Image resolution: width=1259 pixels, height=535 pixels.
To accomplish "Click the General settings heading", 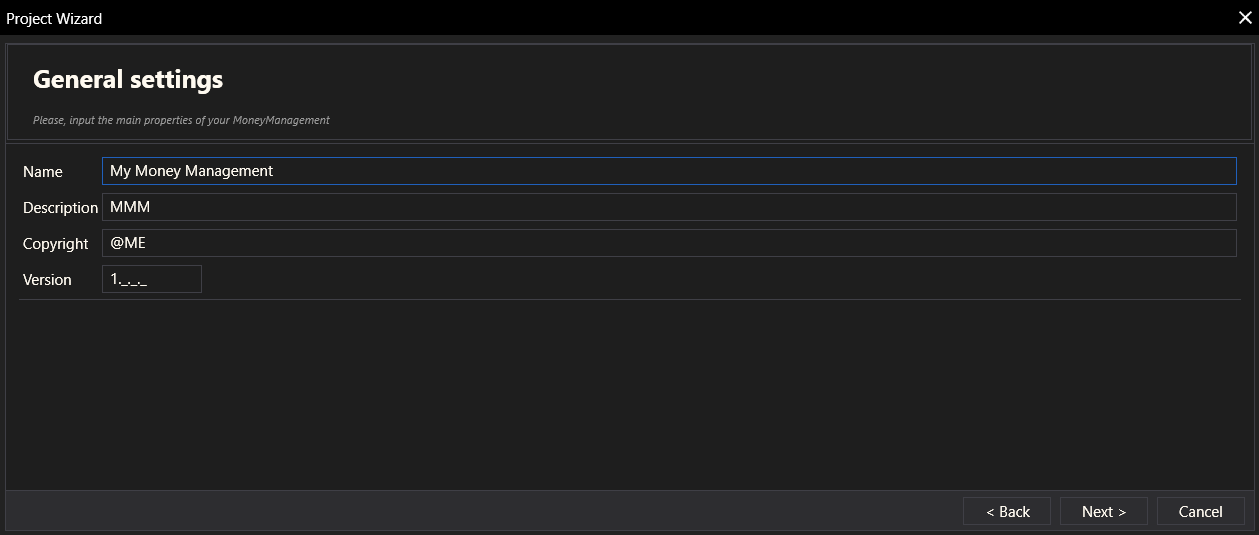I will tap(128, 79).
